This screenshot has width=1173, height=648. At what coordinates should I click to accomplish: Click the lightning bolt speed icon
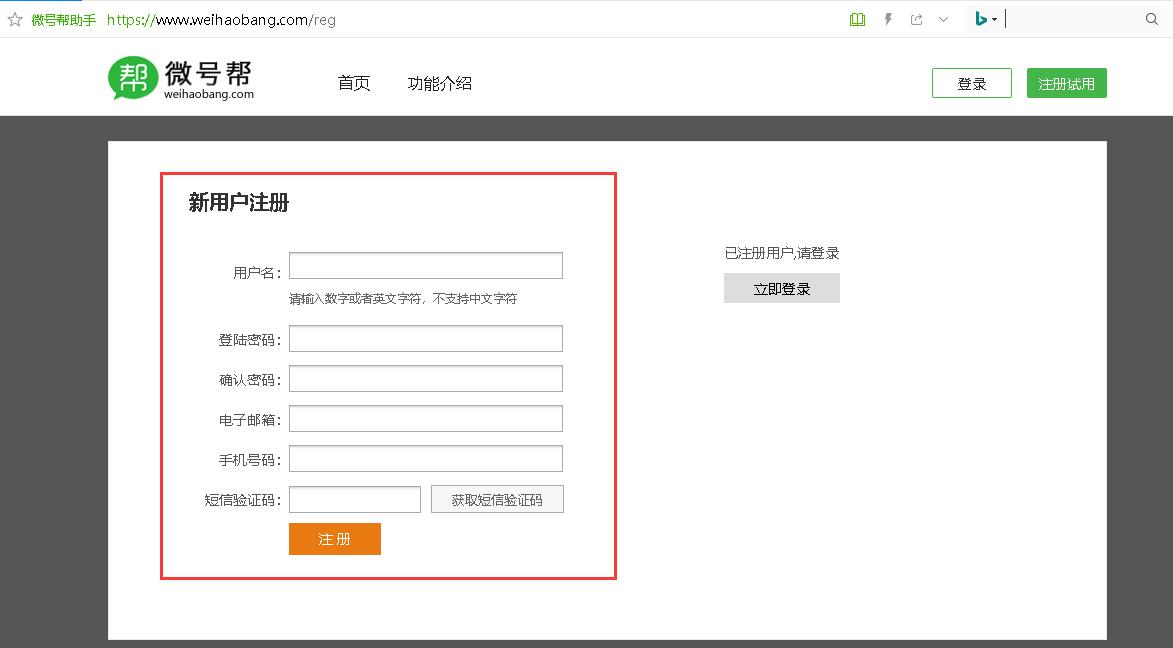point(888,19)
